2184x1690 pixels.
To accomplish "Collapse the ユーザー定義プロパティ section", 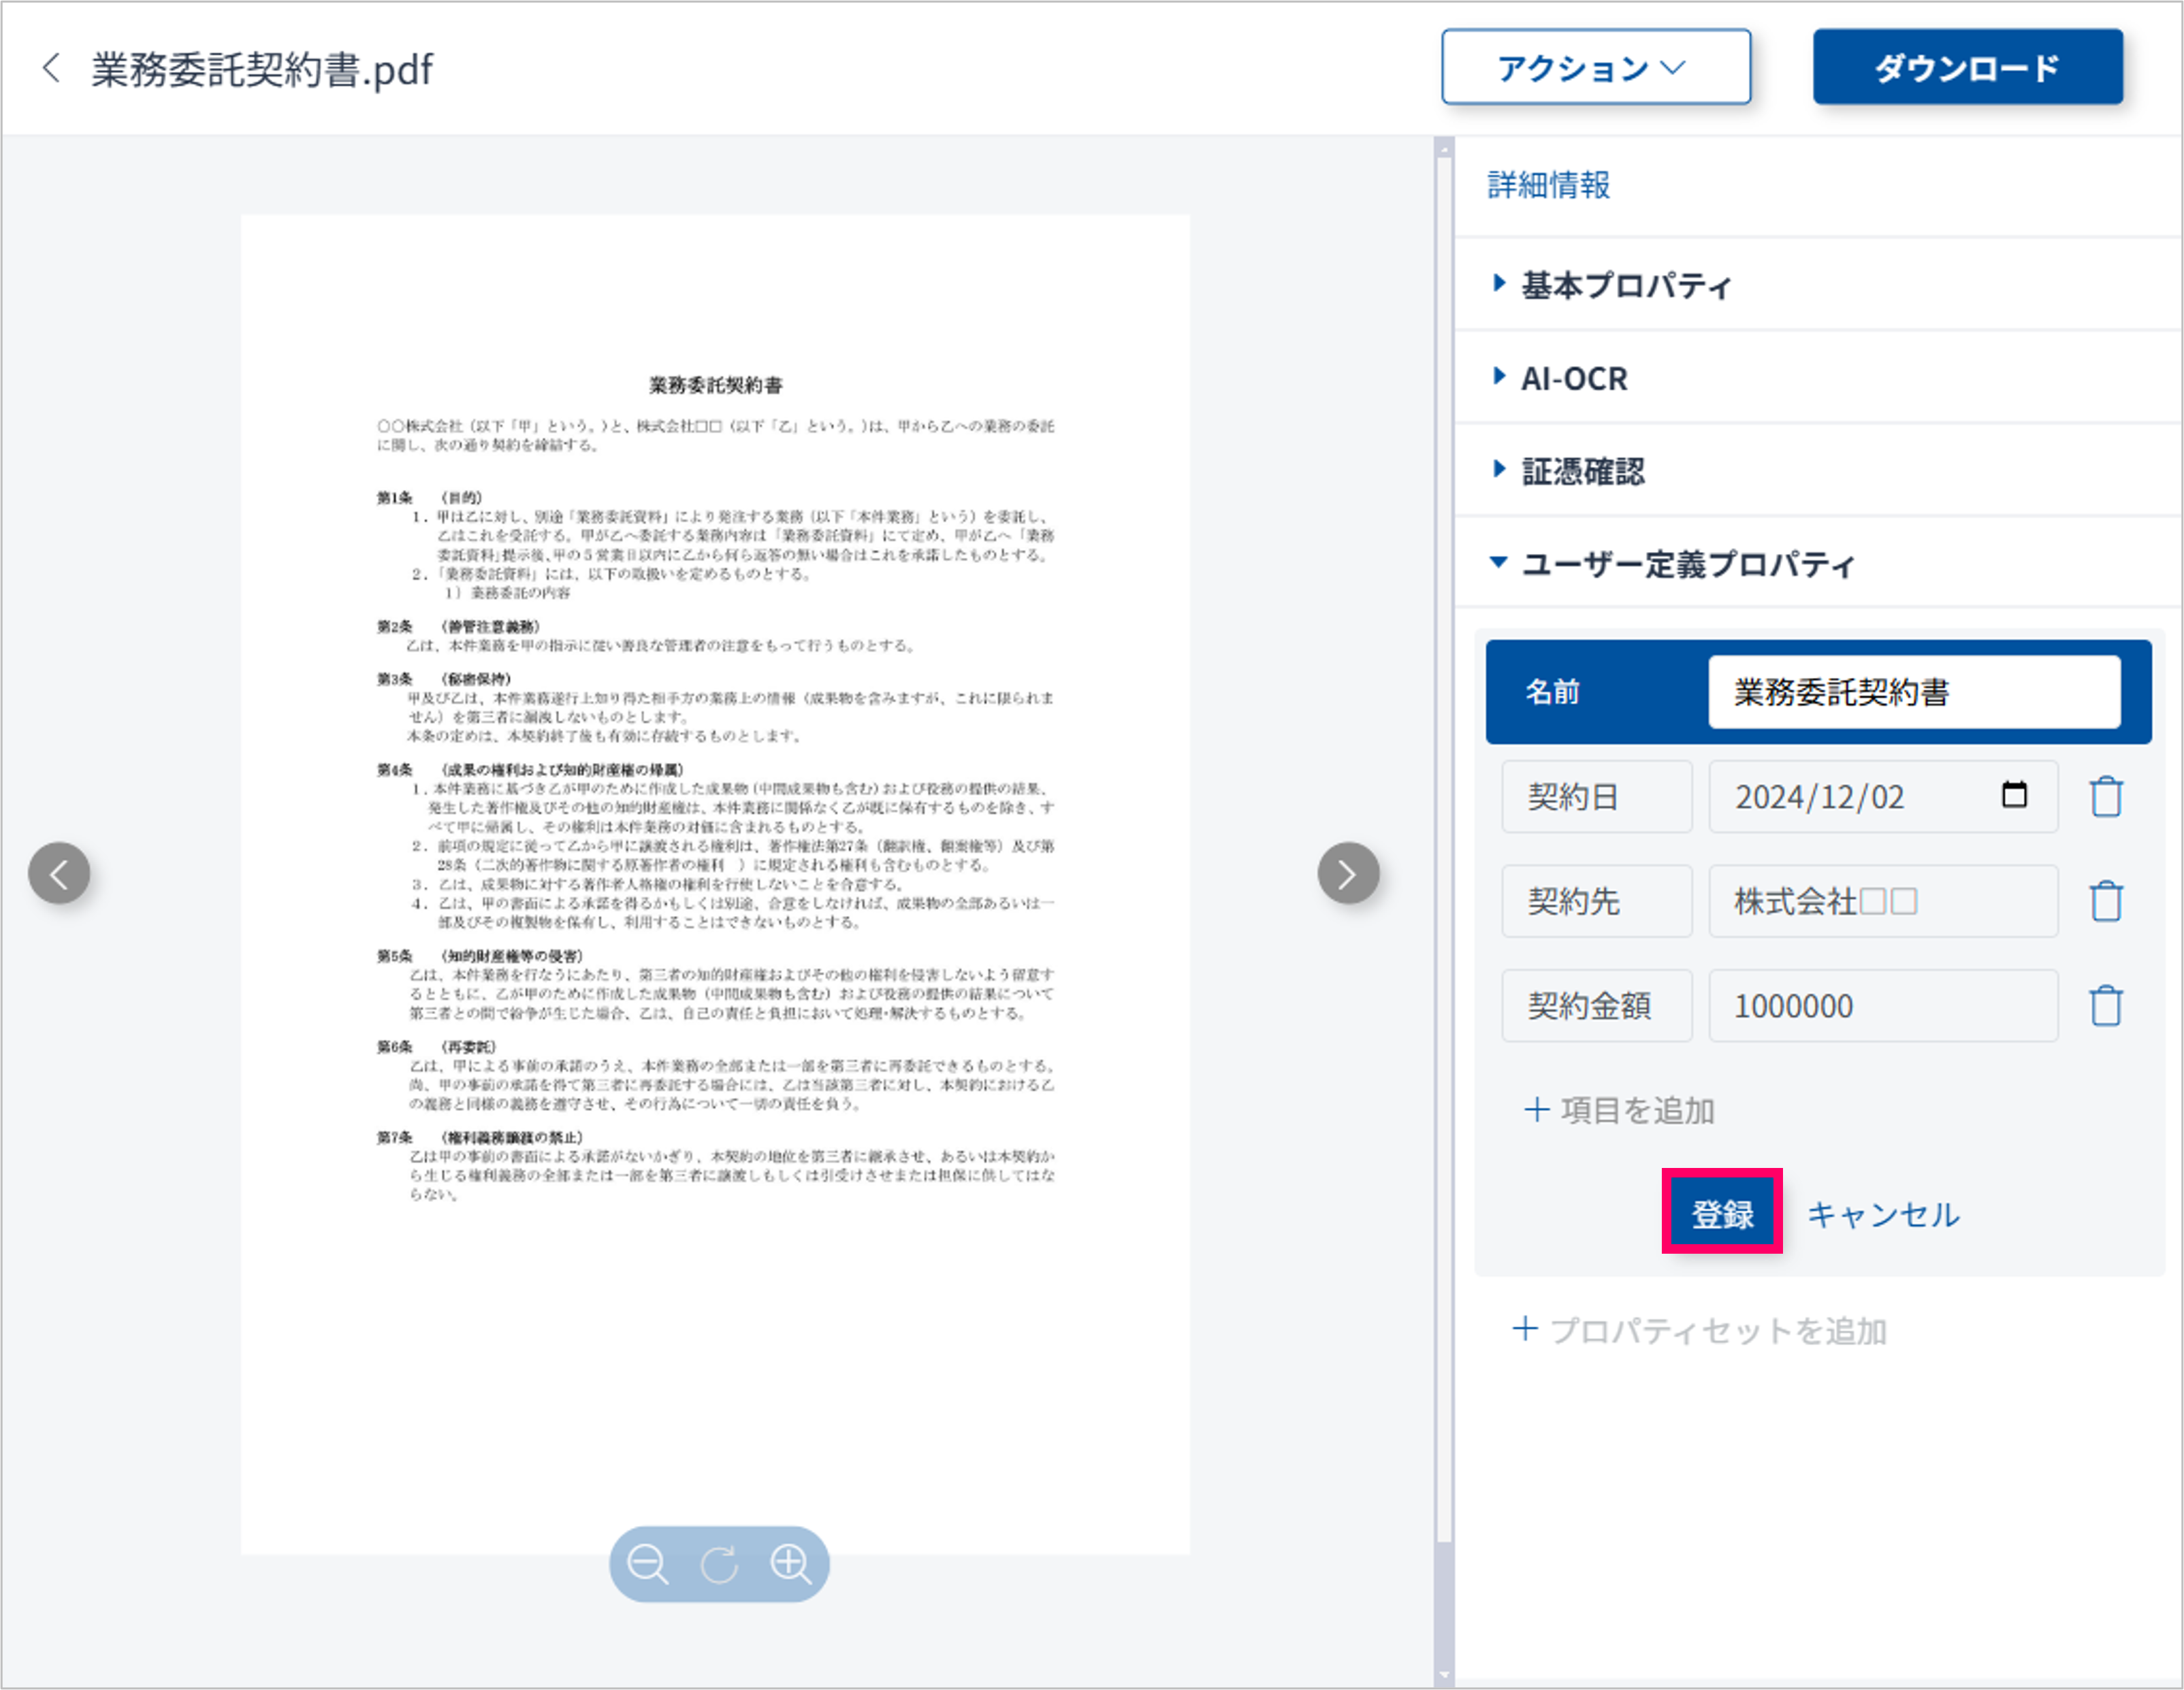I will coord(1686,564).
